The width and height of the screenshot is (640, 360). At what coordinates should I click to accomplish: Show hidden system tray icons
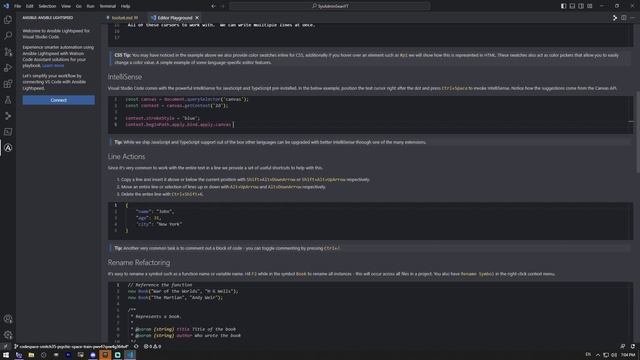tap(598, 355)
